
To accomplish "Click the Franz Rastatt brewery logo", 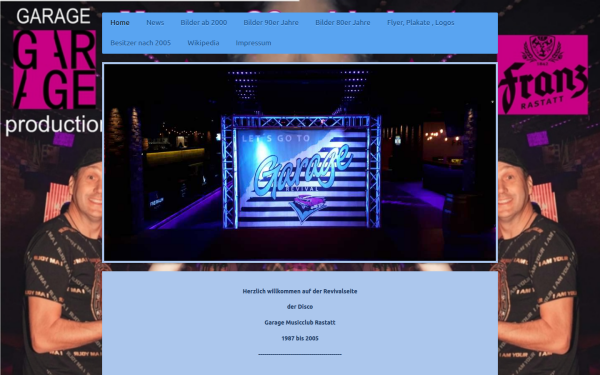I will tap(543, 75).
